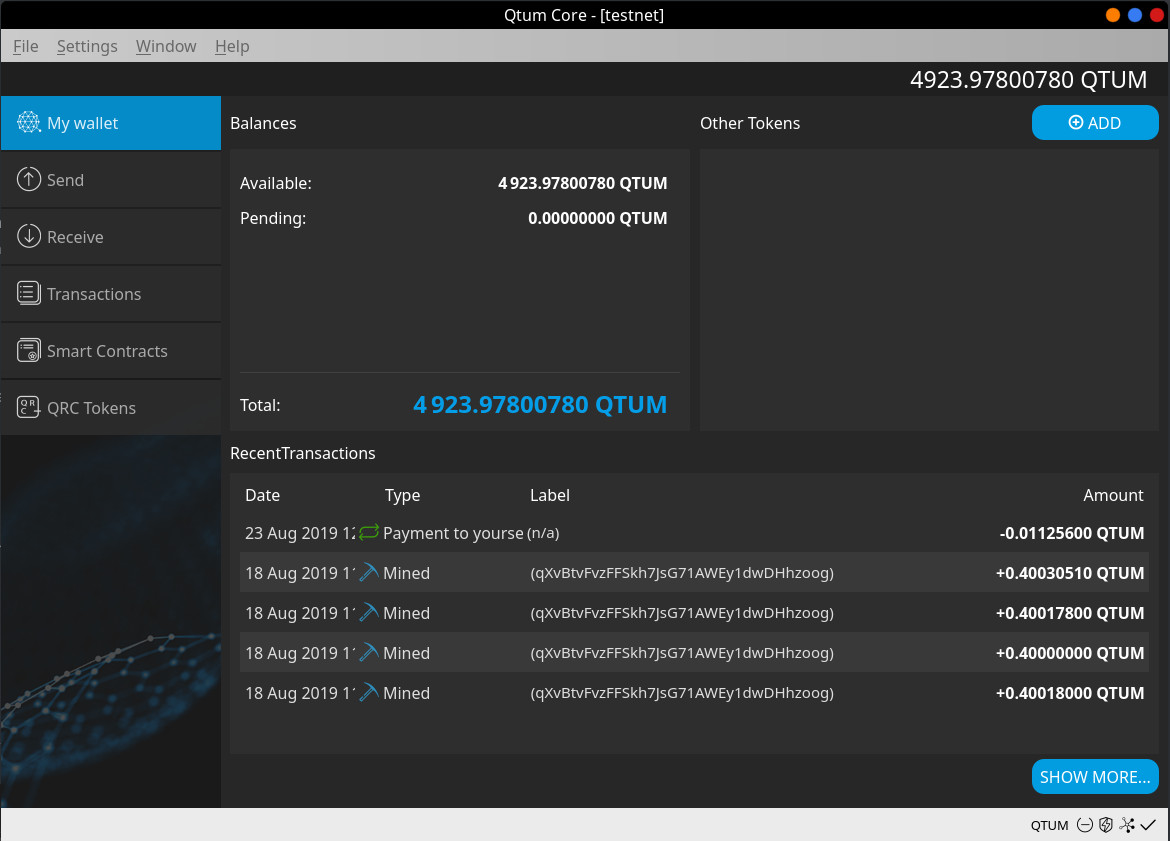The height and width of the screenshot is (841, 1170).
Task: Click the Transactions list icon in sidebar
Action: pos(28,293)
